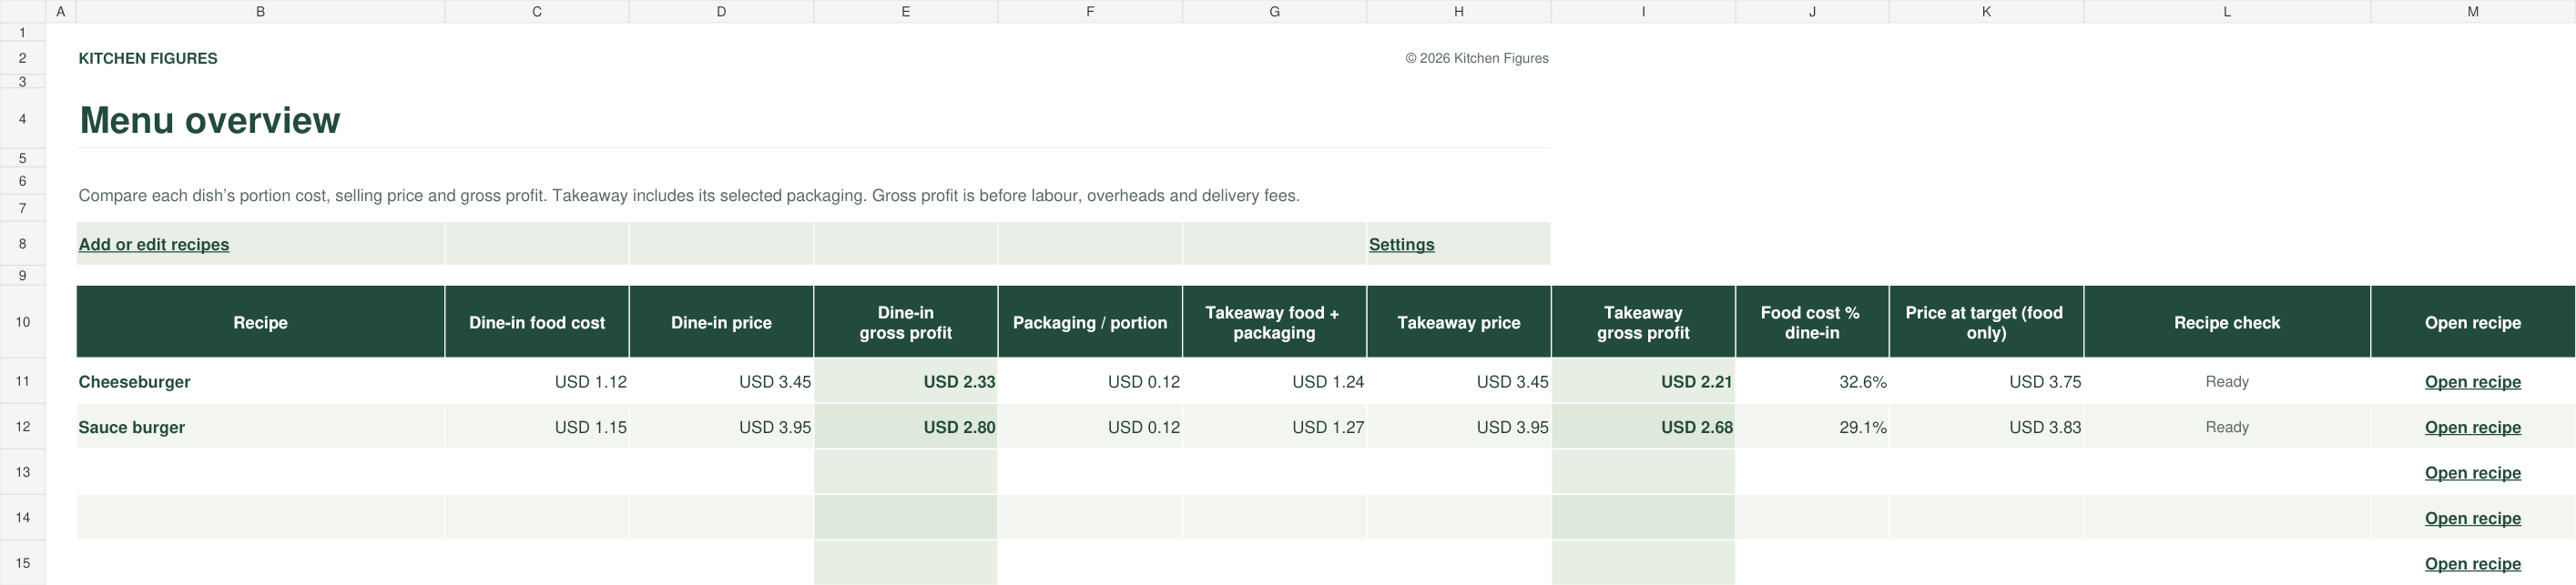Viewport: 2576px width, 585px height.
Task: Select Cheeseburger recipe check Ready cell
Action: [x=2227, y=382]
